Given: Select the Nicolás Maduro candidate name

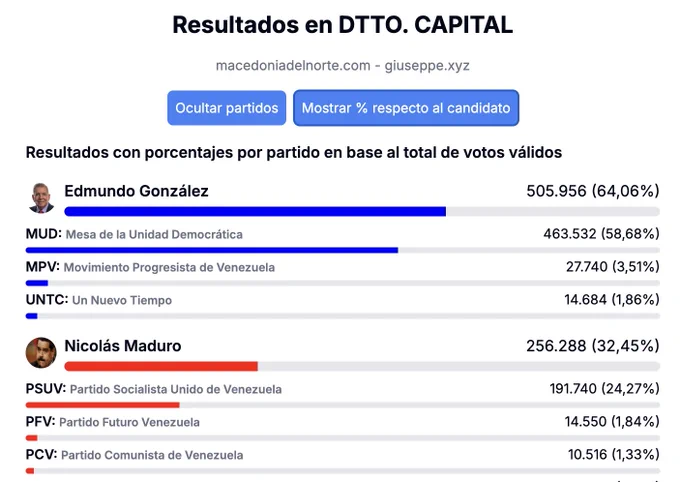Looking at the screenshot, I should pyautogui.click(x=123, y=346).
